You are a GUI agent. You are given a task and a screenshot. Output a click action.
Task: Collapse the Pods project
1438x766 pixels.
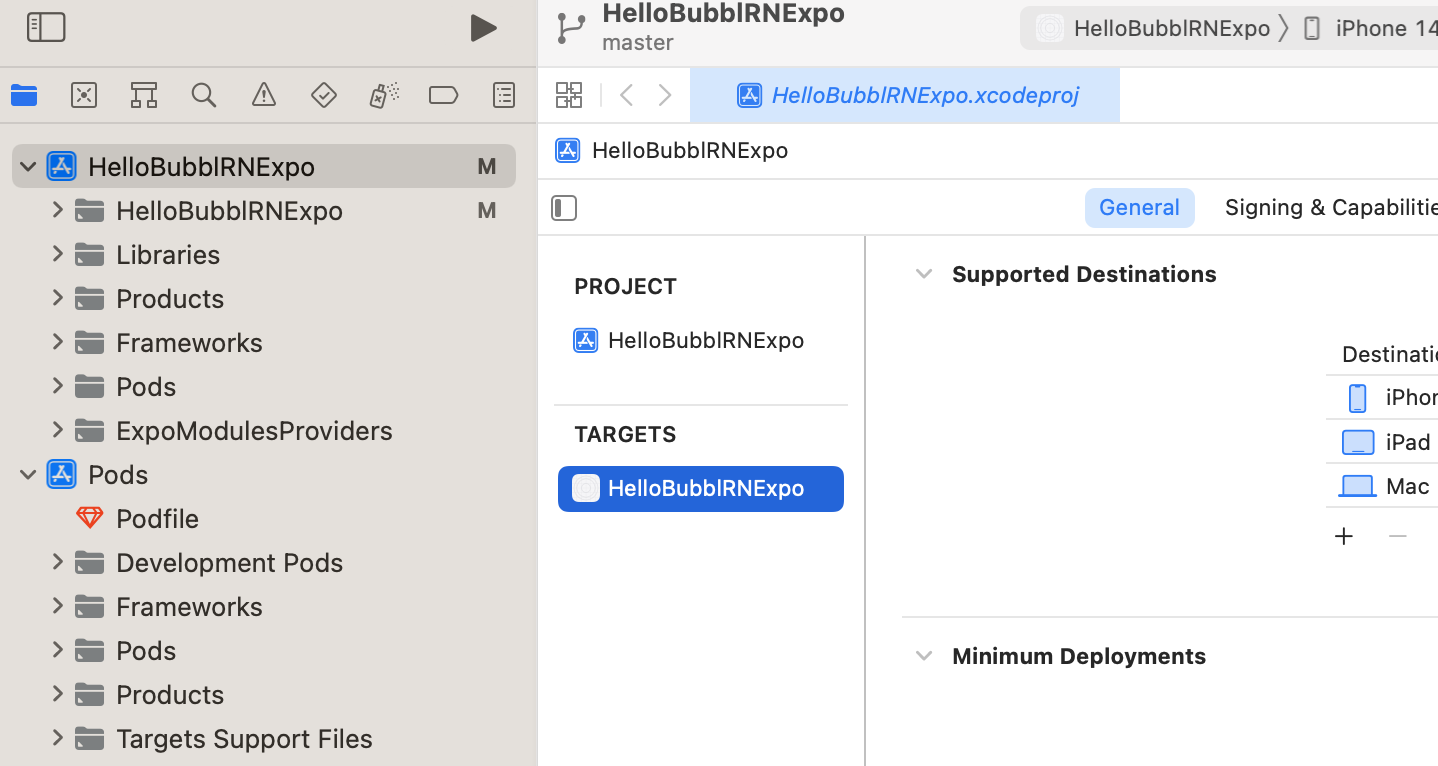click(28, 474)
